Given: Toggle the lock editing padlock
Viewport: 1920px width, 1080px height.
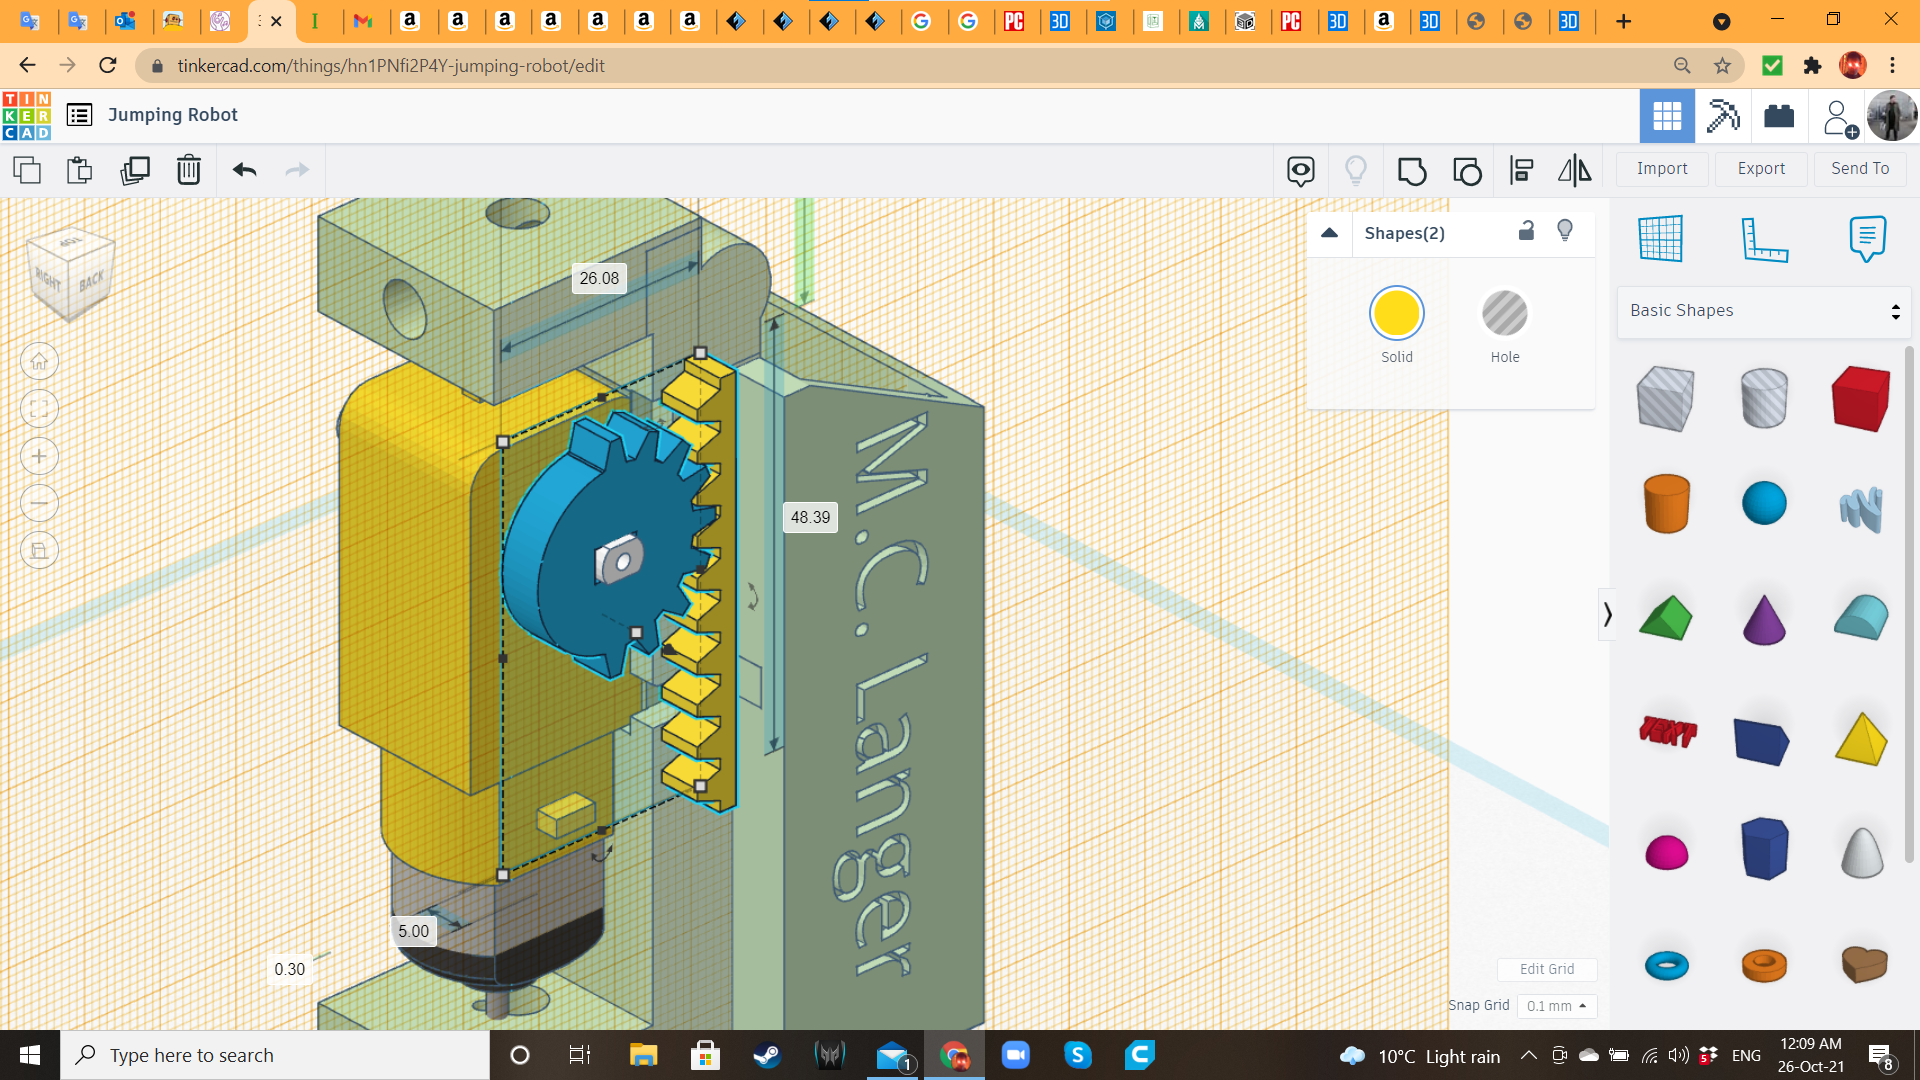Looking at the screenshot, I should 1526,231.
